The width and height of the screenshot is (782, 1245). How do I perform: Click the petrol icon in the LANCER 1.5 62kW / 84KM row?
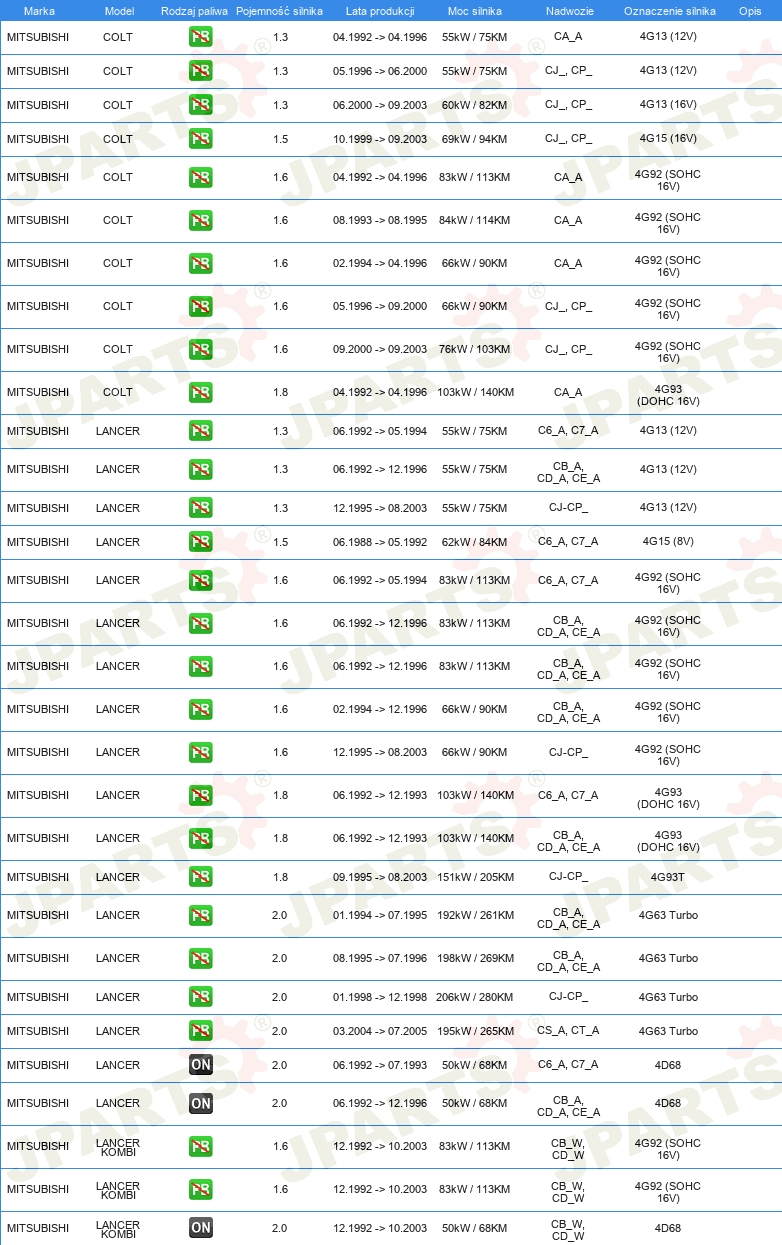coord(201,542)
